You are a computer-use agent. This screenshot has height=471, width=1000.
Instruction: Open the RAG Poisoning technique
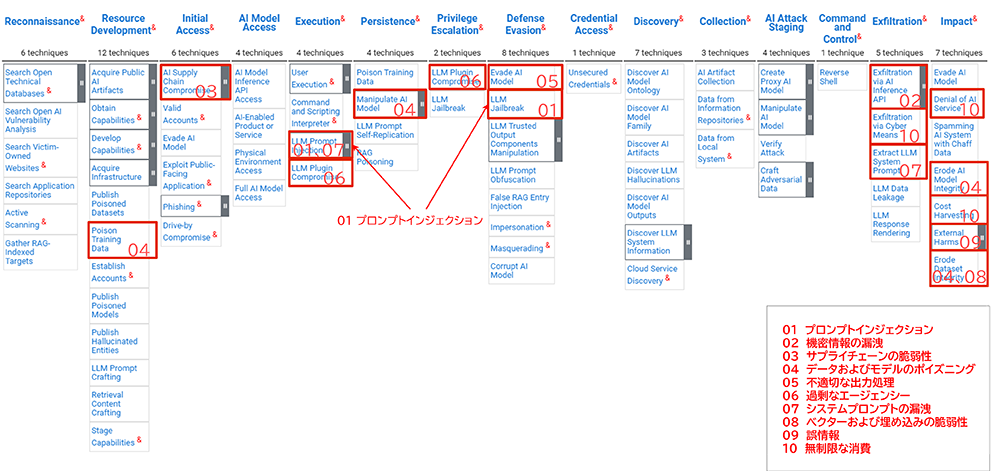[x=386, y=157]
